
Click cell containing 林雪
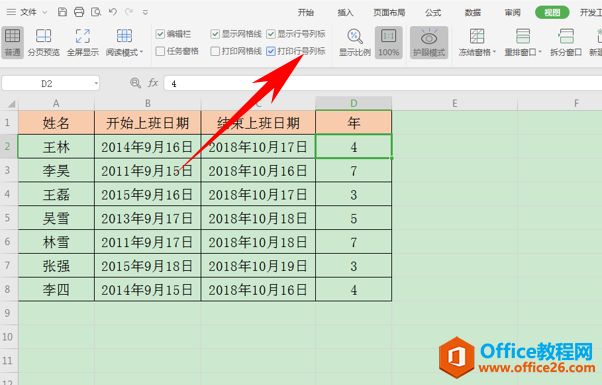point(56,242)
